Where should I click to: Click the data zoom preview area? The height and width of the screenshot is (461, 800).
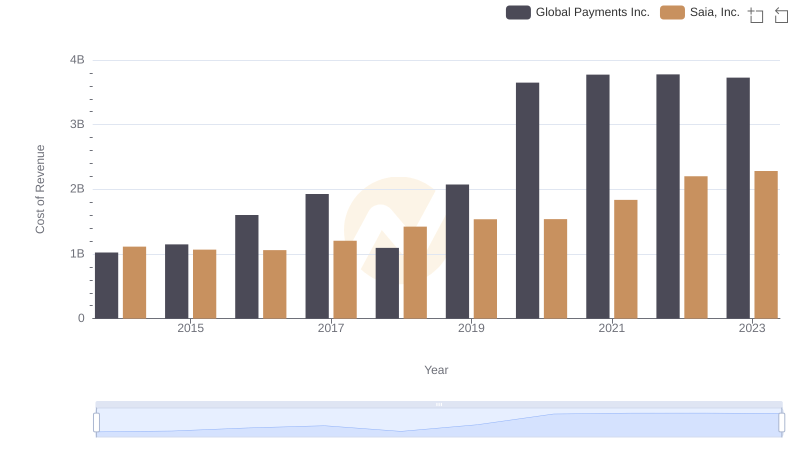point(439,423)
